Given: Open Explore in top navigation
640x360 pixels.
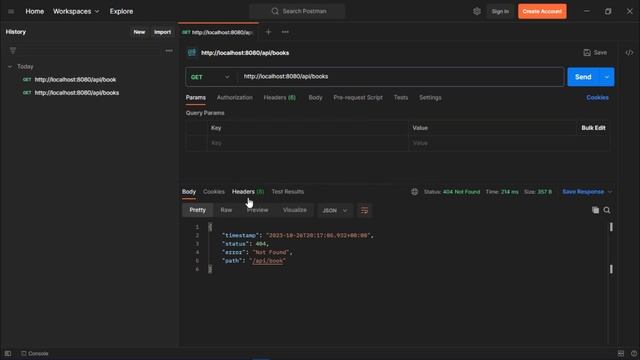Looking at the screenshot, I should [121, 11].
